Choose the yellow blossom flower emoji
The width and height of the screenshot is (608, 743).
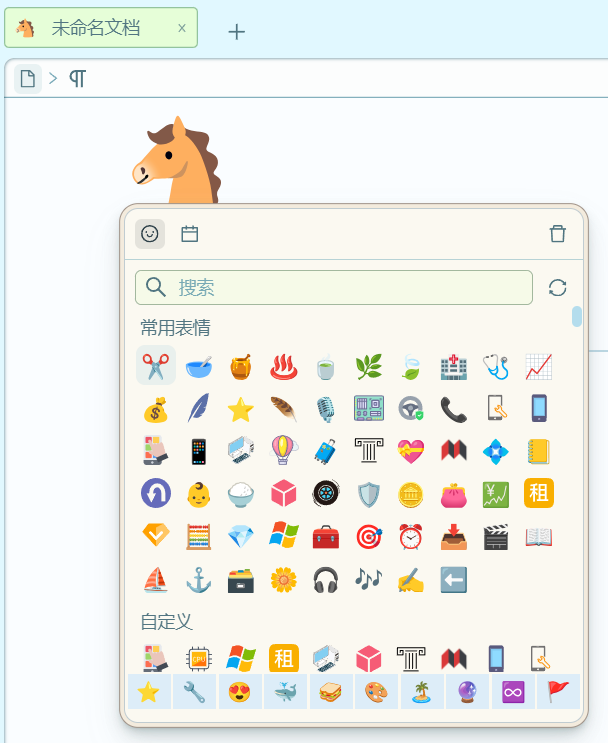(x=283, y=580)
